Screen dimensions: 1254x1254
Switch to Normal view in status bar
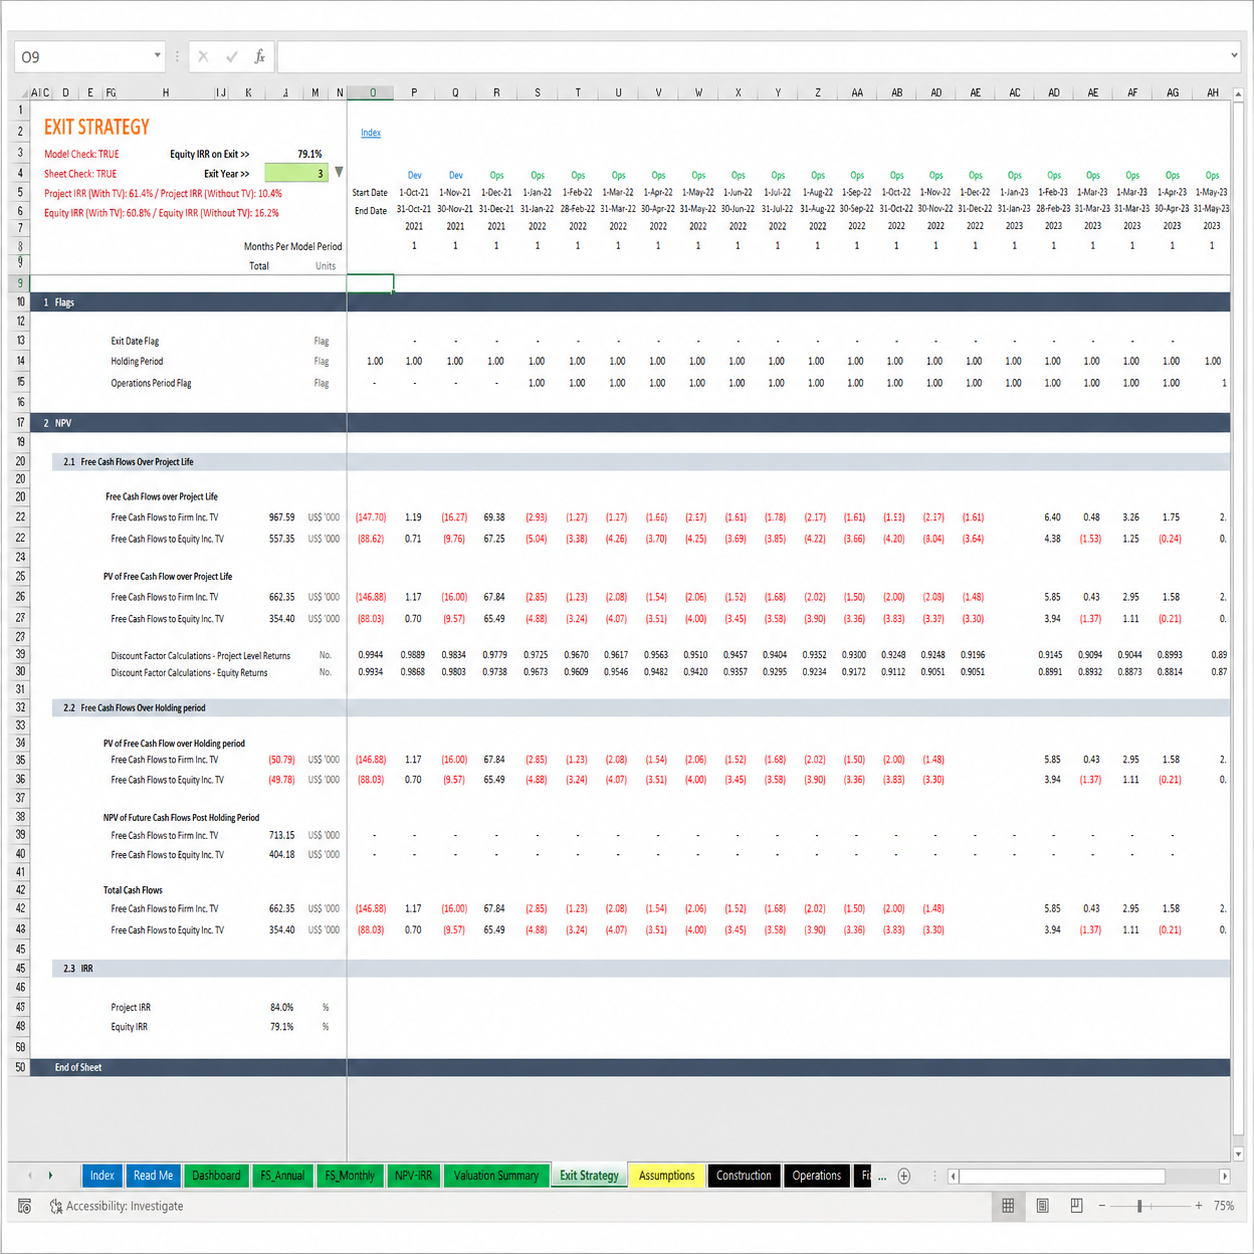[x=1008, y=1206]
